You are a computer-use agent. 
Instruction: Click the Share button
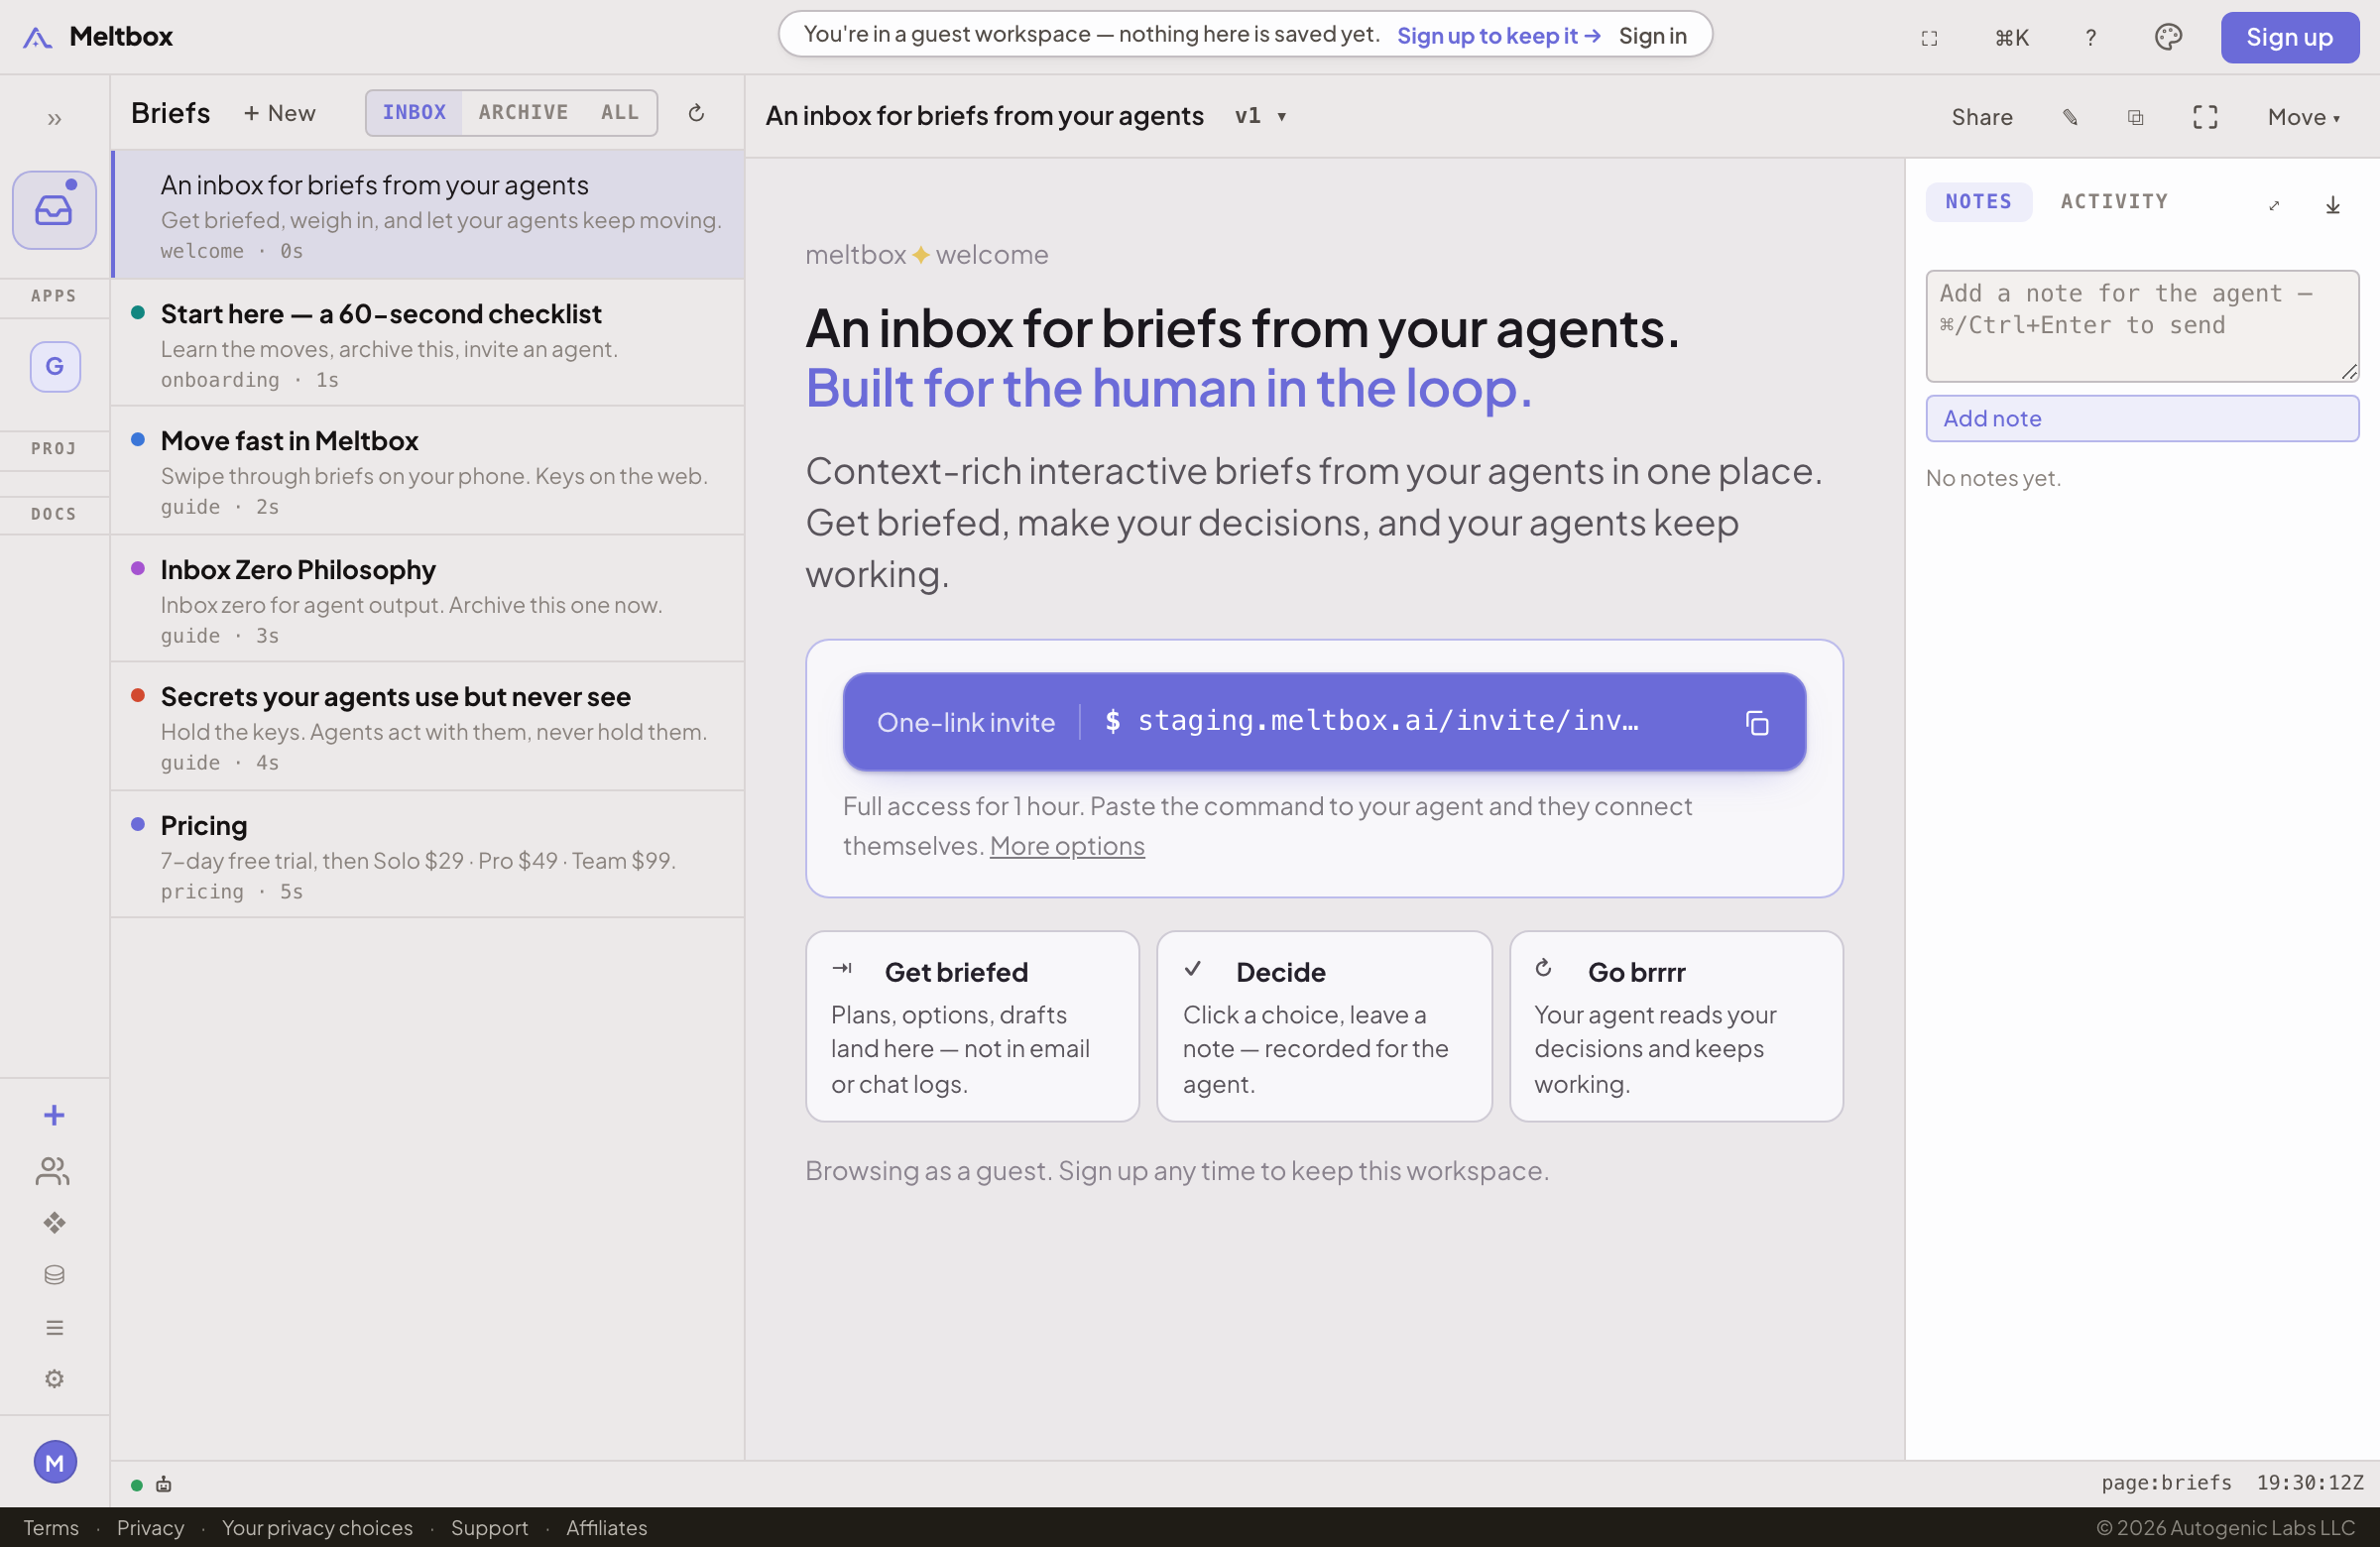(1982, 117)
